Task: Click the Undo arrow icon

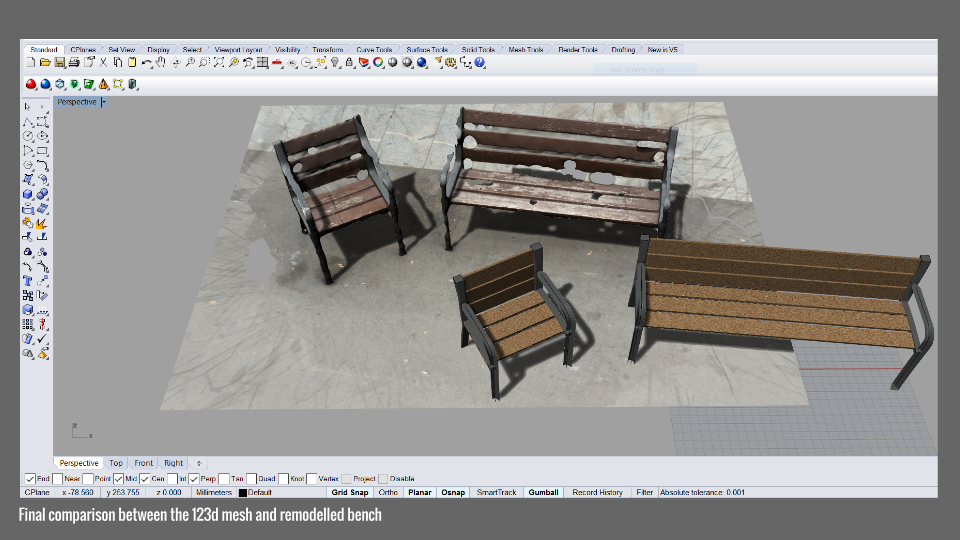Action: [x=147, y=63]
